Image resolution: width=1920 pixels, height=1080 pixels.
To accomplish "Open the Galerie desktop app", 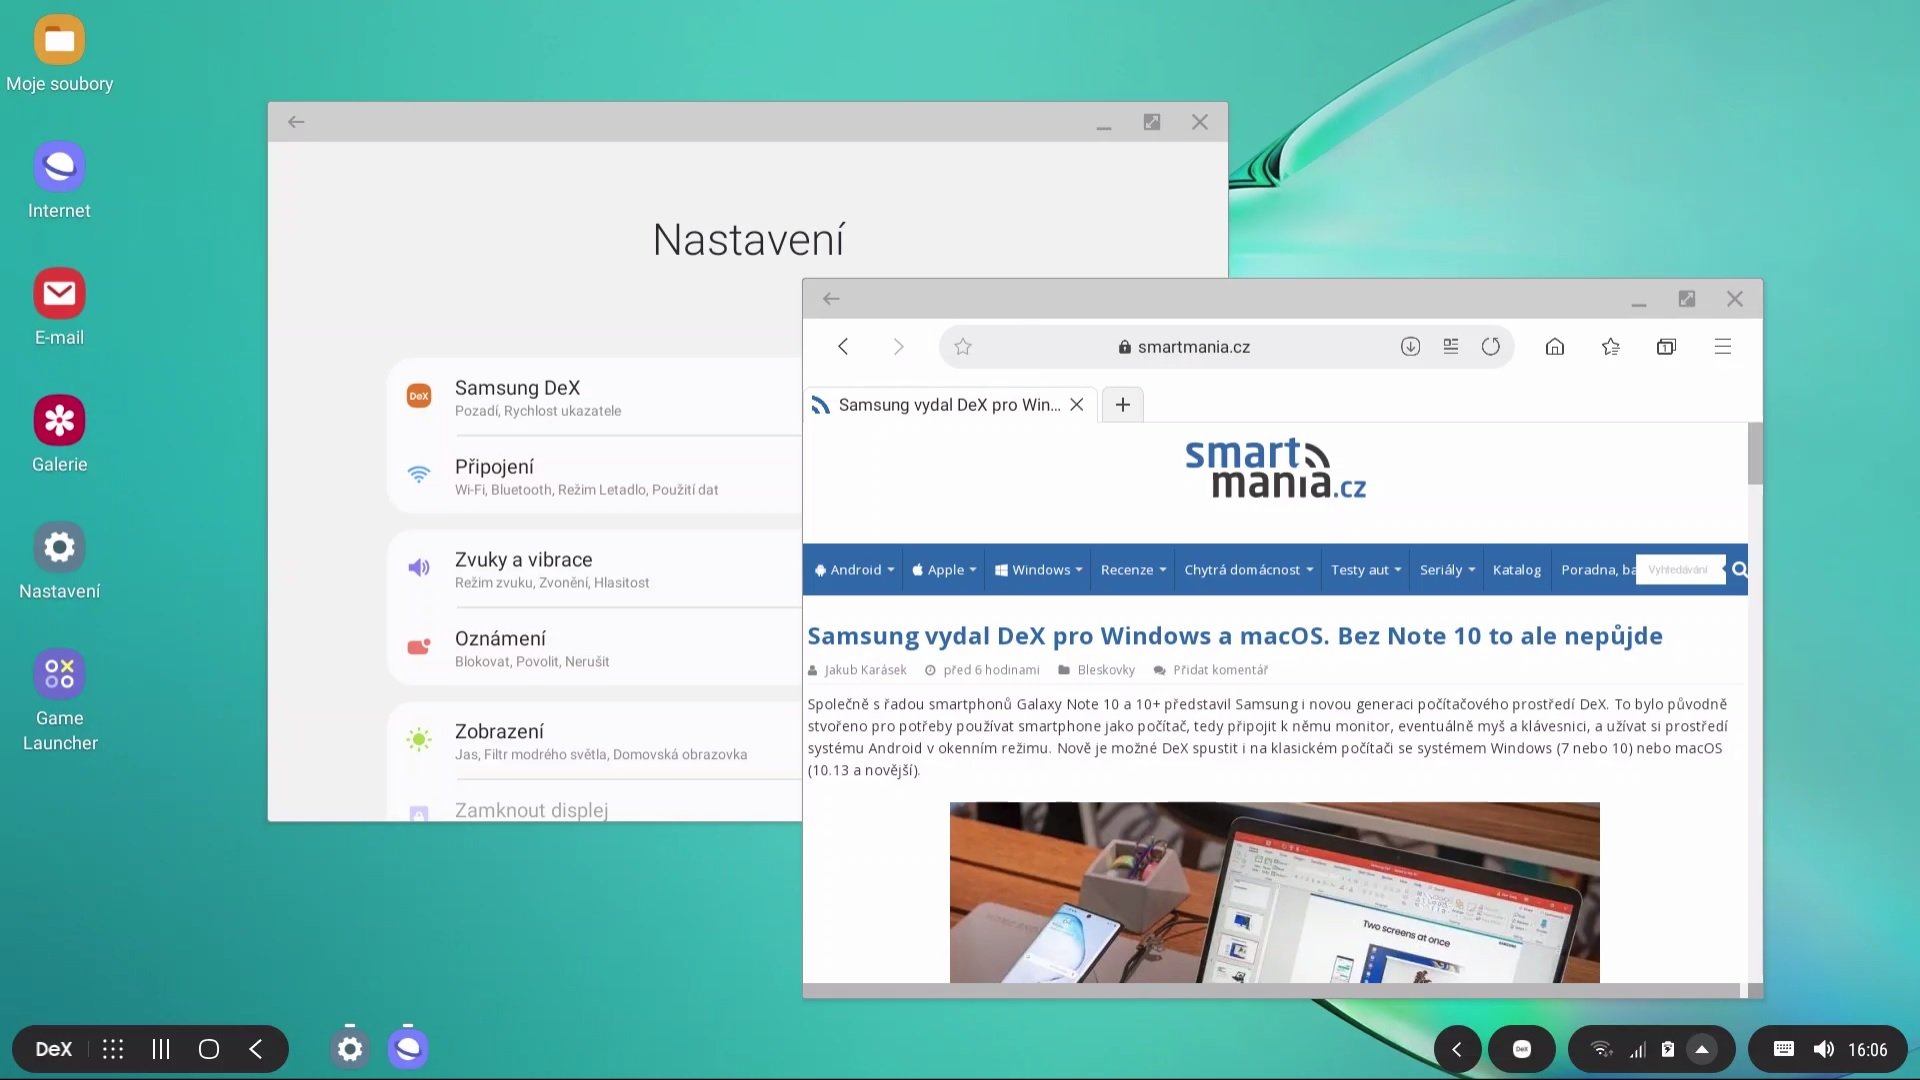I will point(59,435).
